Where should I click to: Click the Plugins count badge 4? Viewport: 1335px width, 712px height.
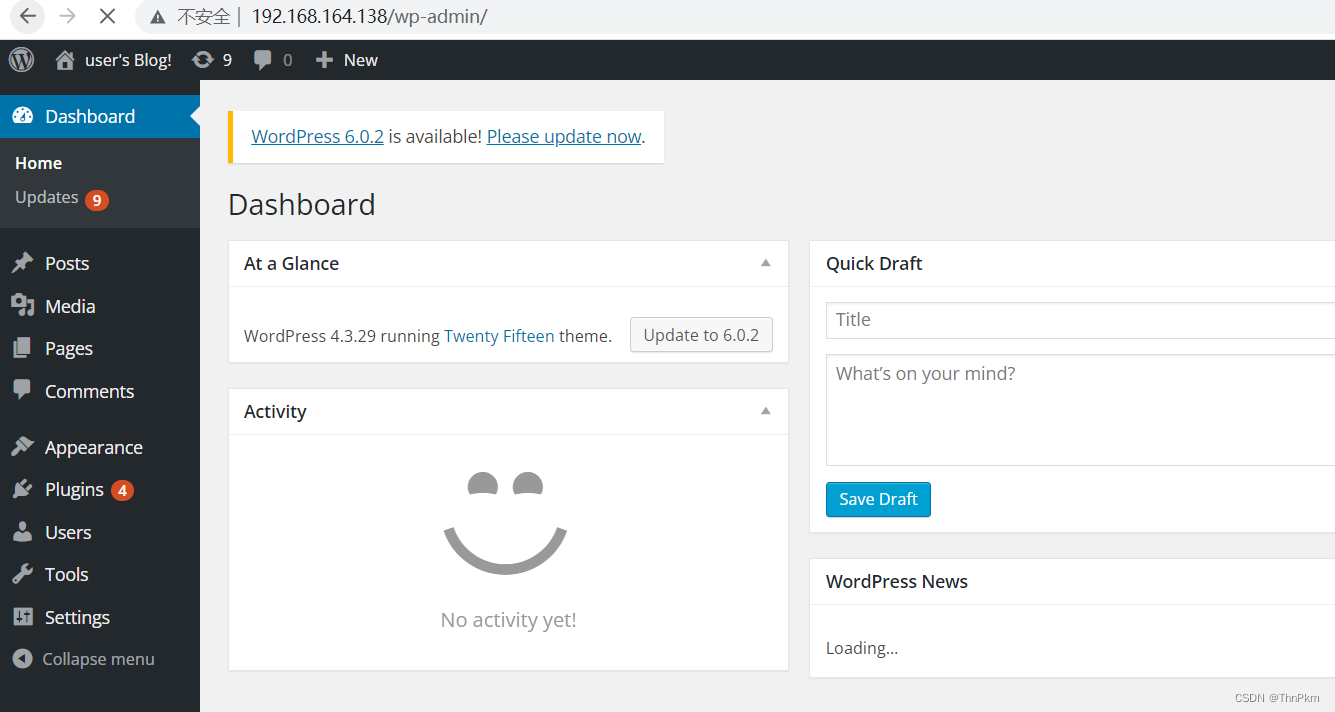pos(122,491)
